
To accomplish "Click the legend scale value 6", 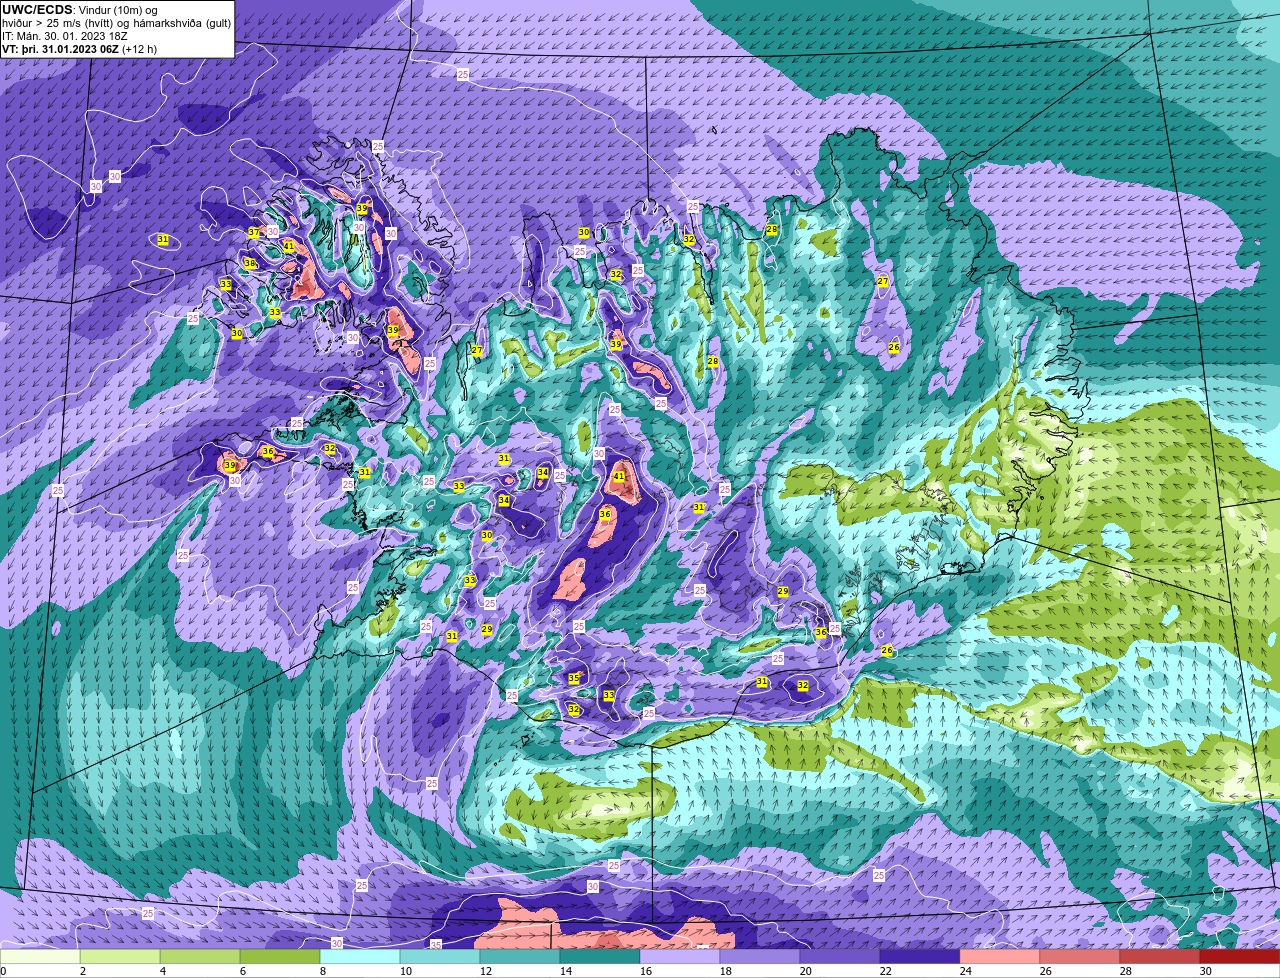I will point(242,971).
